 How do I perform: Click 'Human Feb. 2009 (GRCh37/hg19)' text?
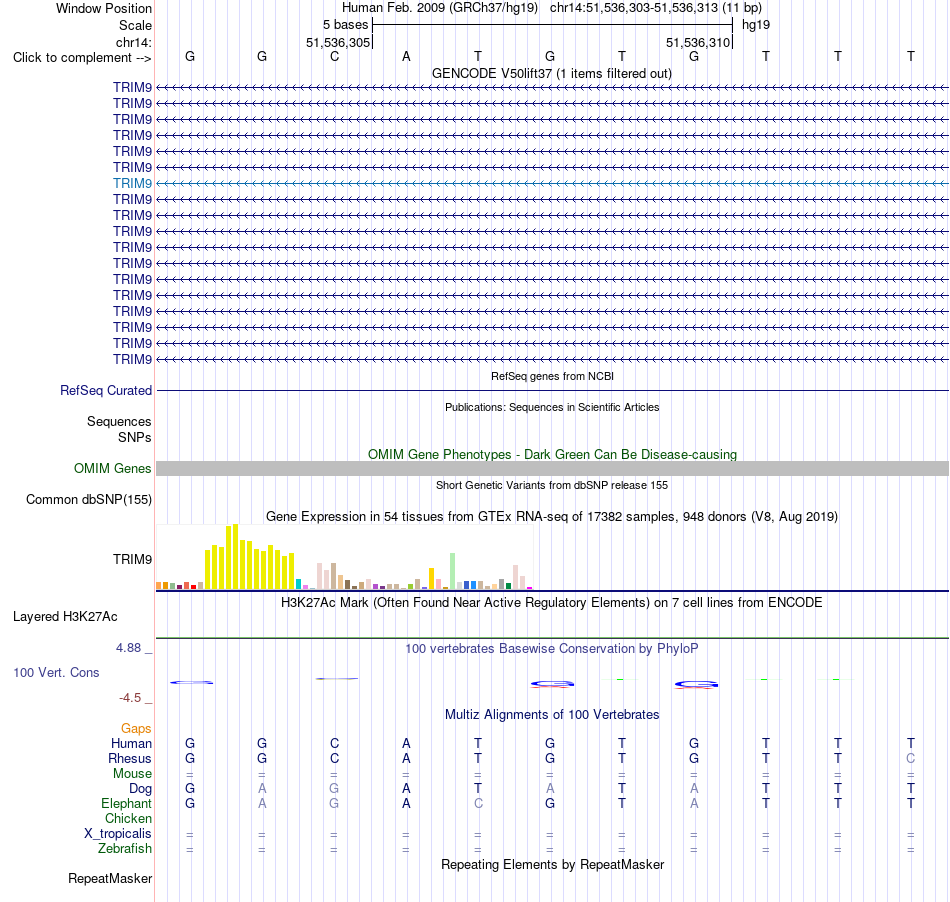440,8
